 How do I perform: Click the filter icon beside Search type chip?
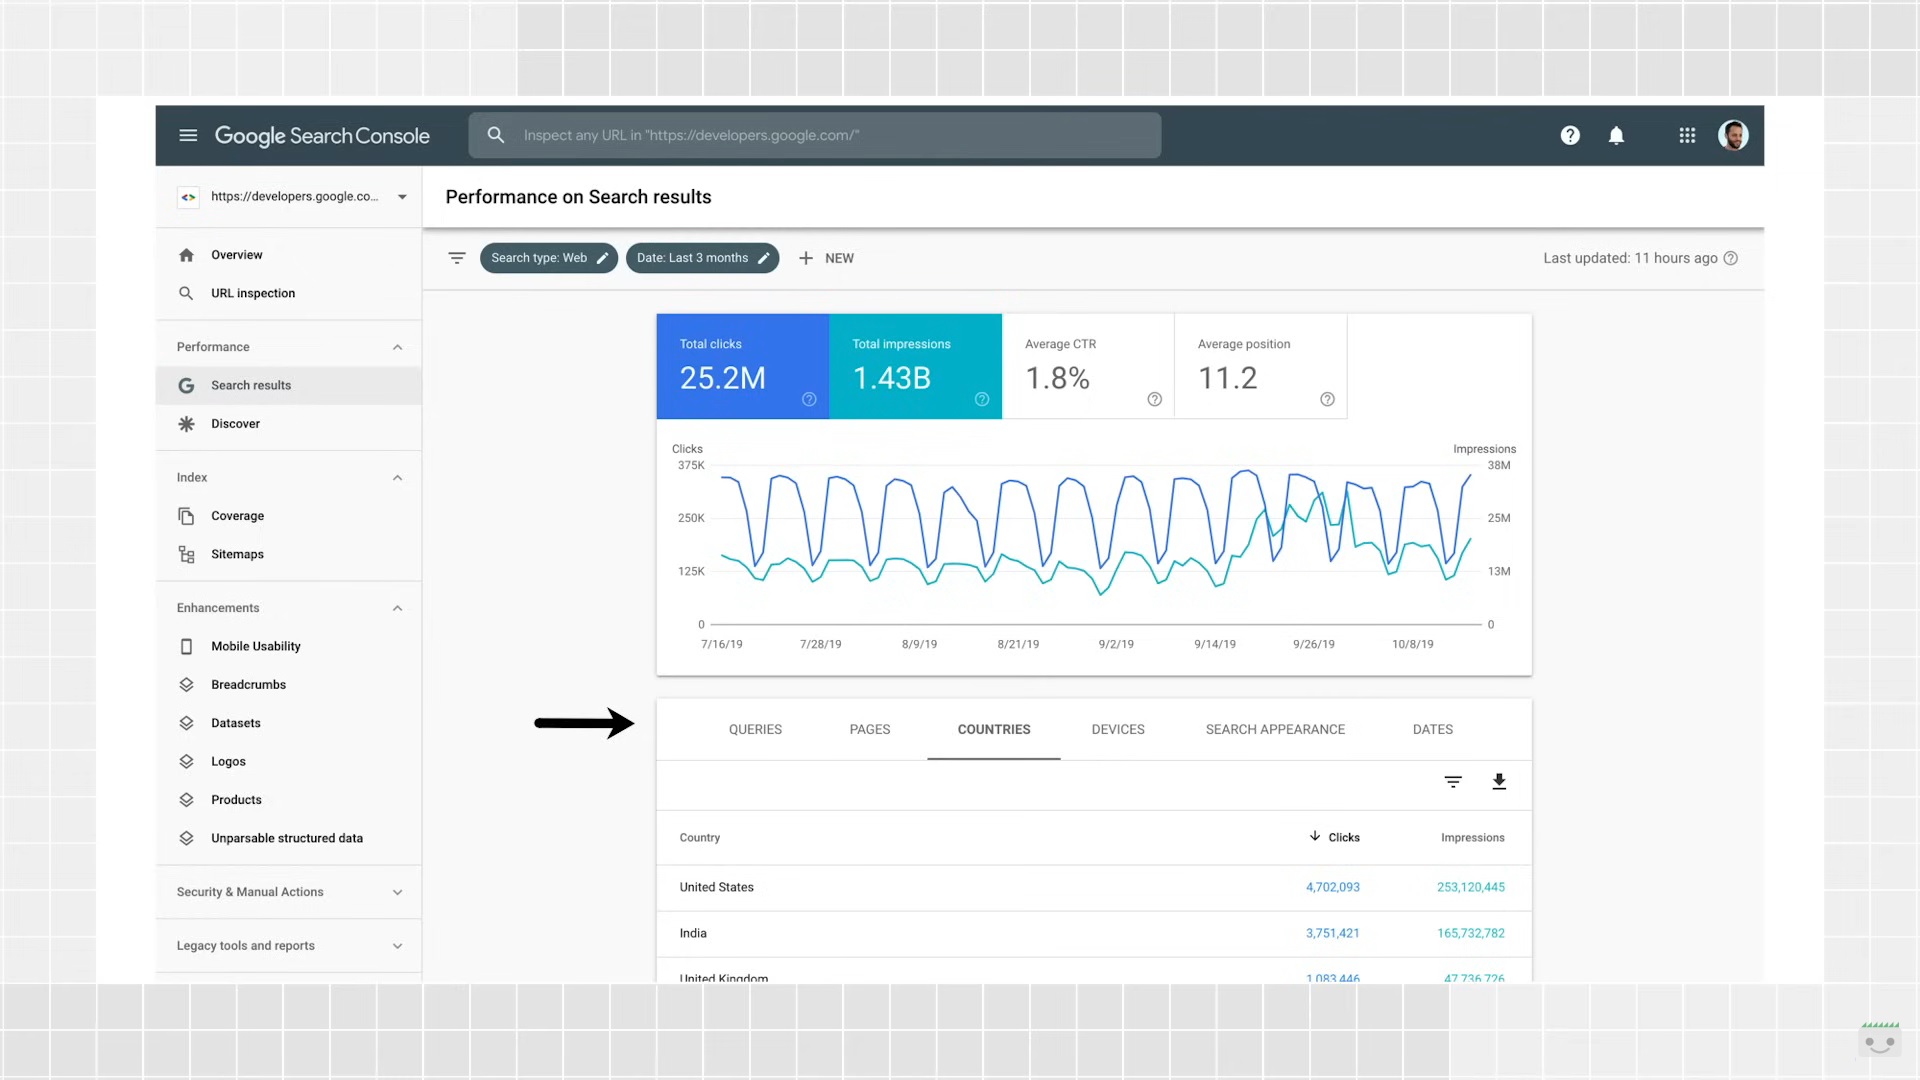(457, 258)
